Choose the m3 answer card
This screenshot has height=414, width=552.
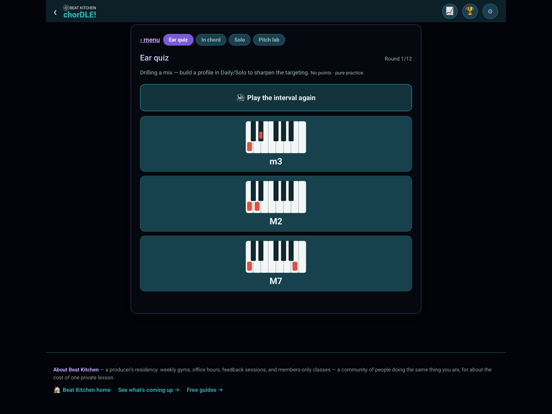pyautogui.click(x=276, y=144)
